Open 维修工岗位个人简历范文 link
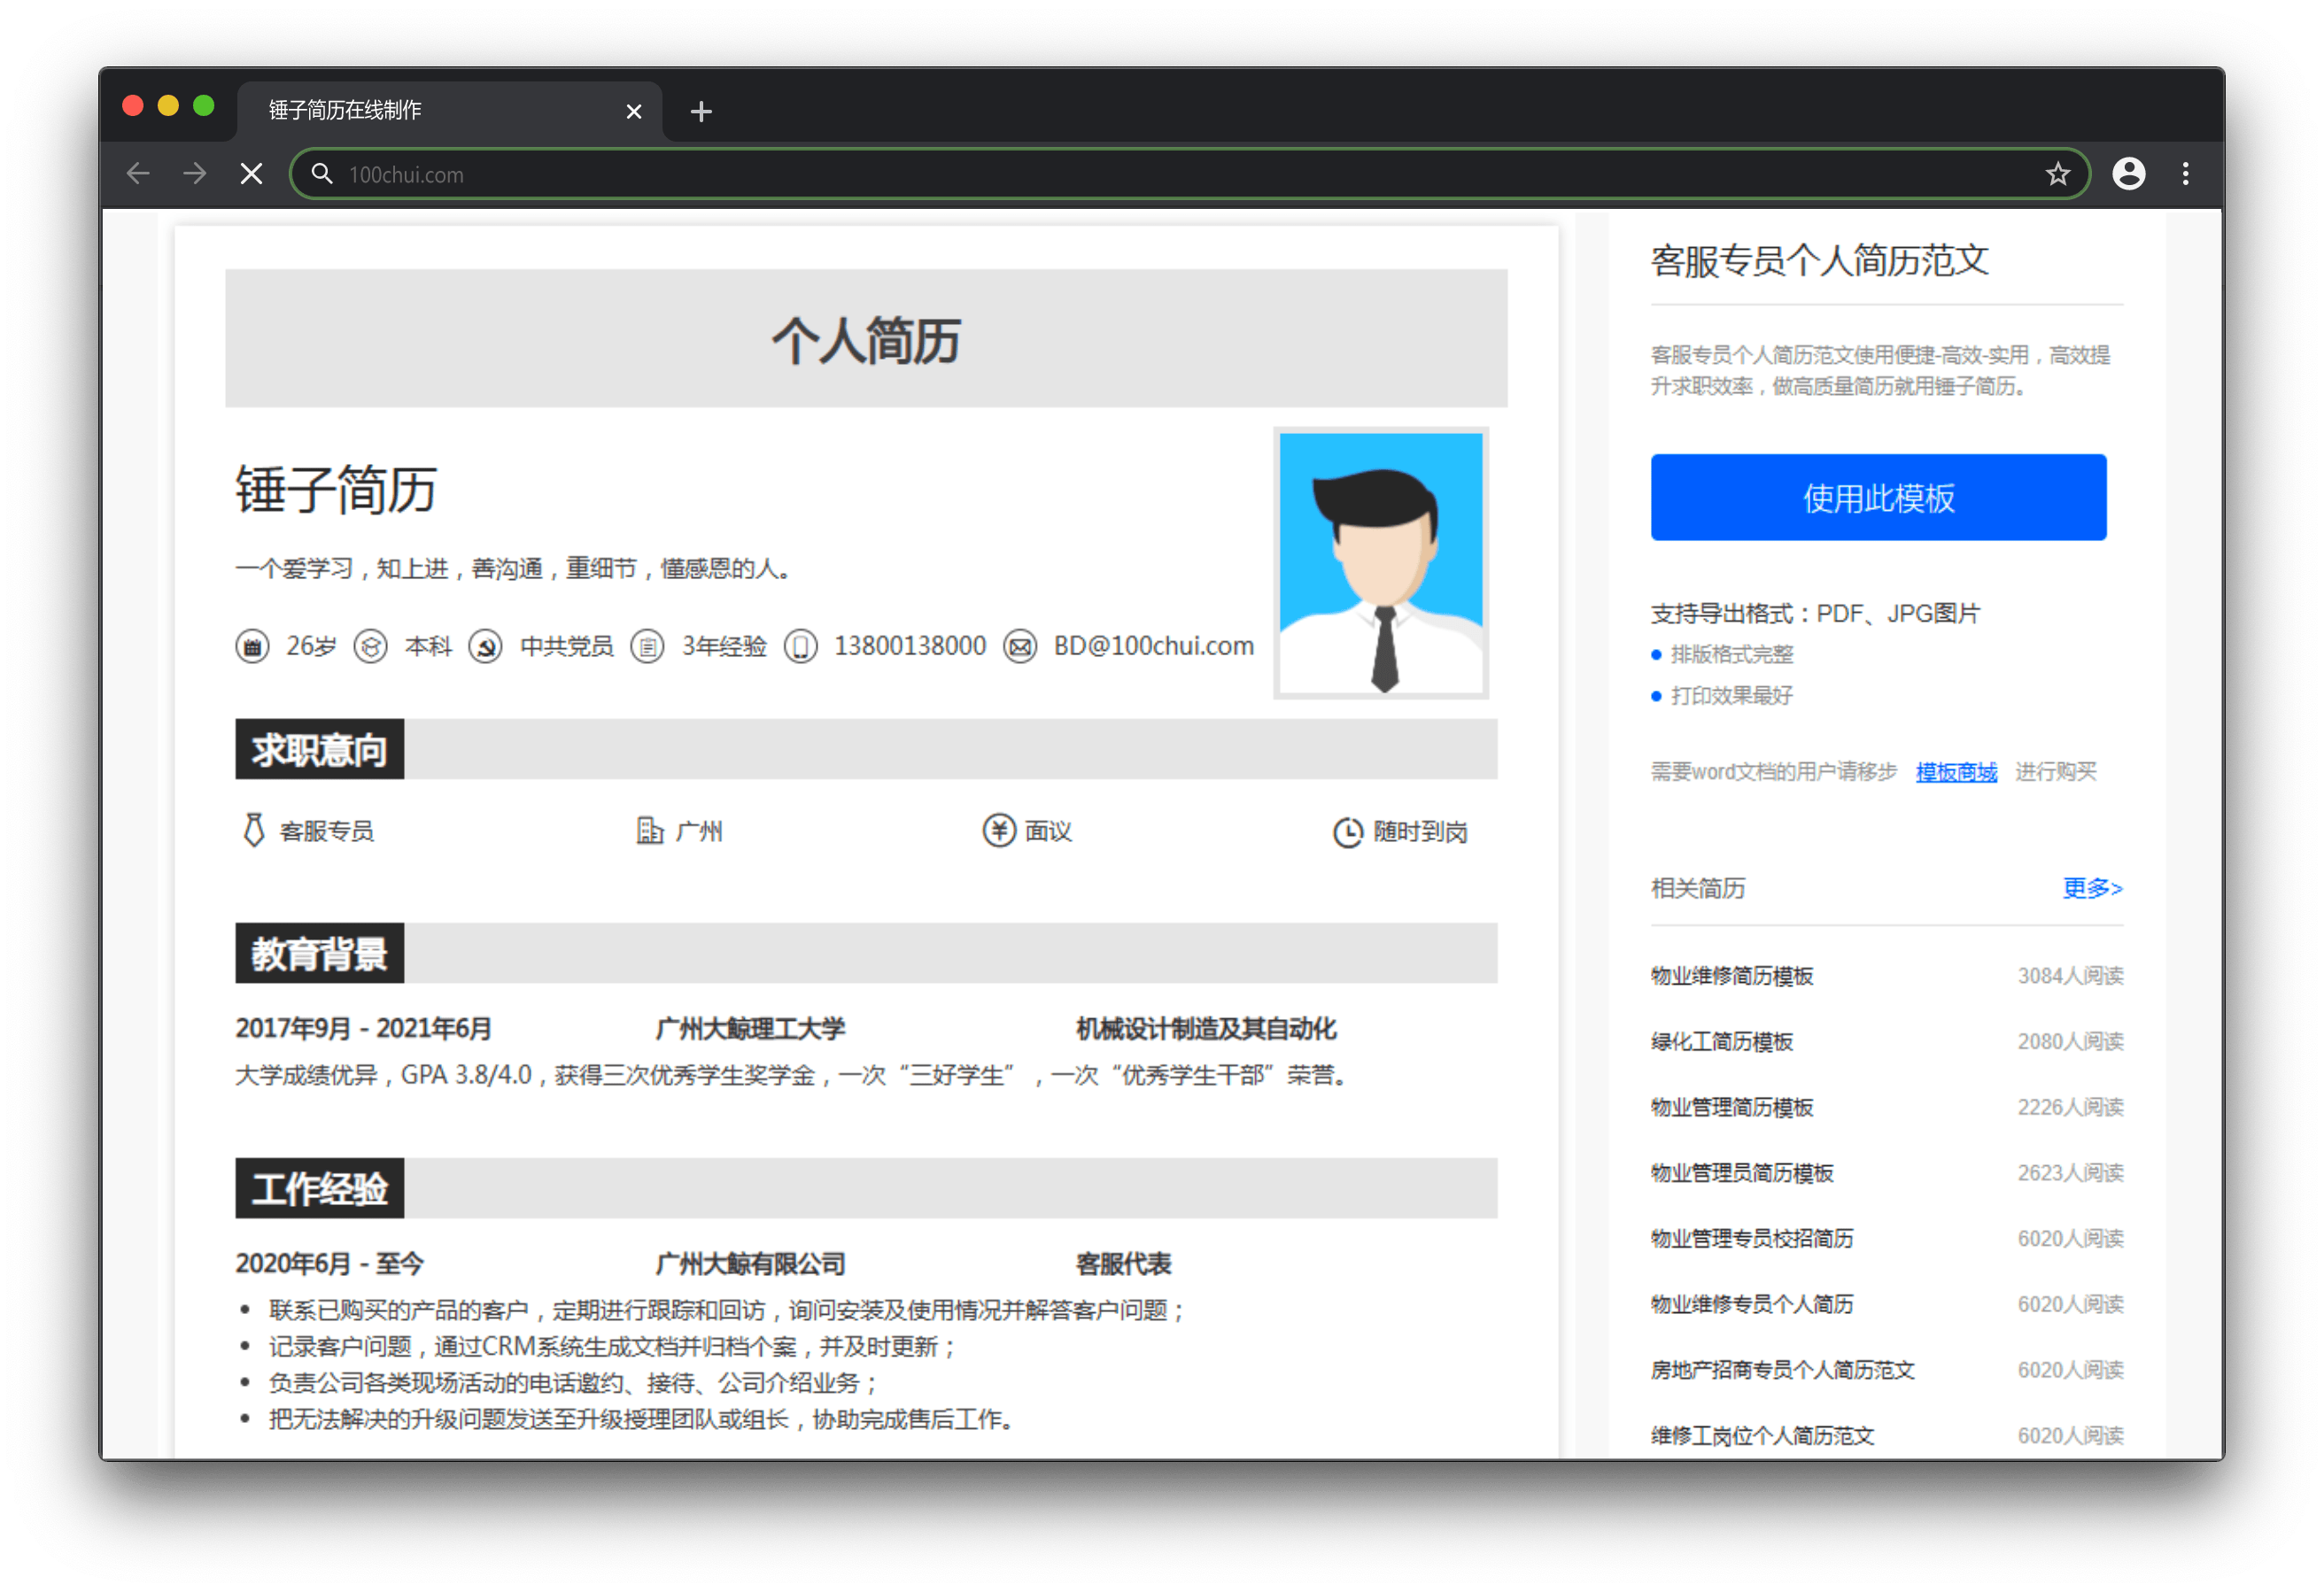This screenshot has width=2324, height=1592. tap(1762, 1436)
